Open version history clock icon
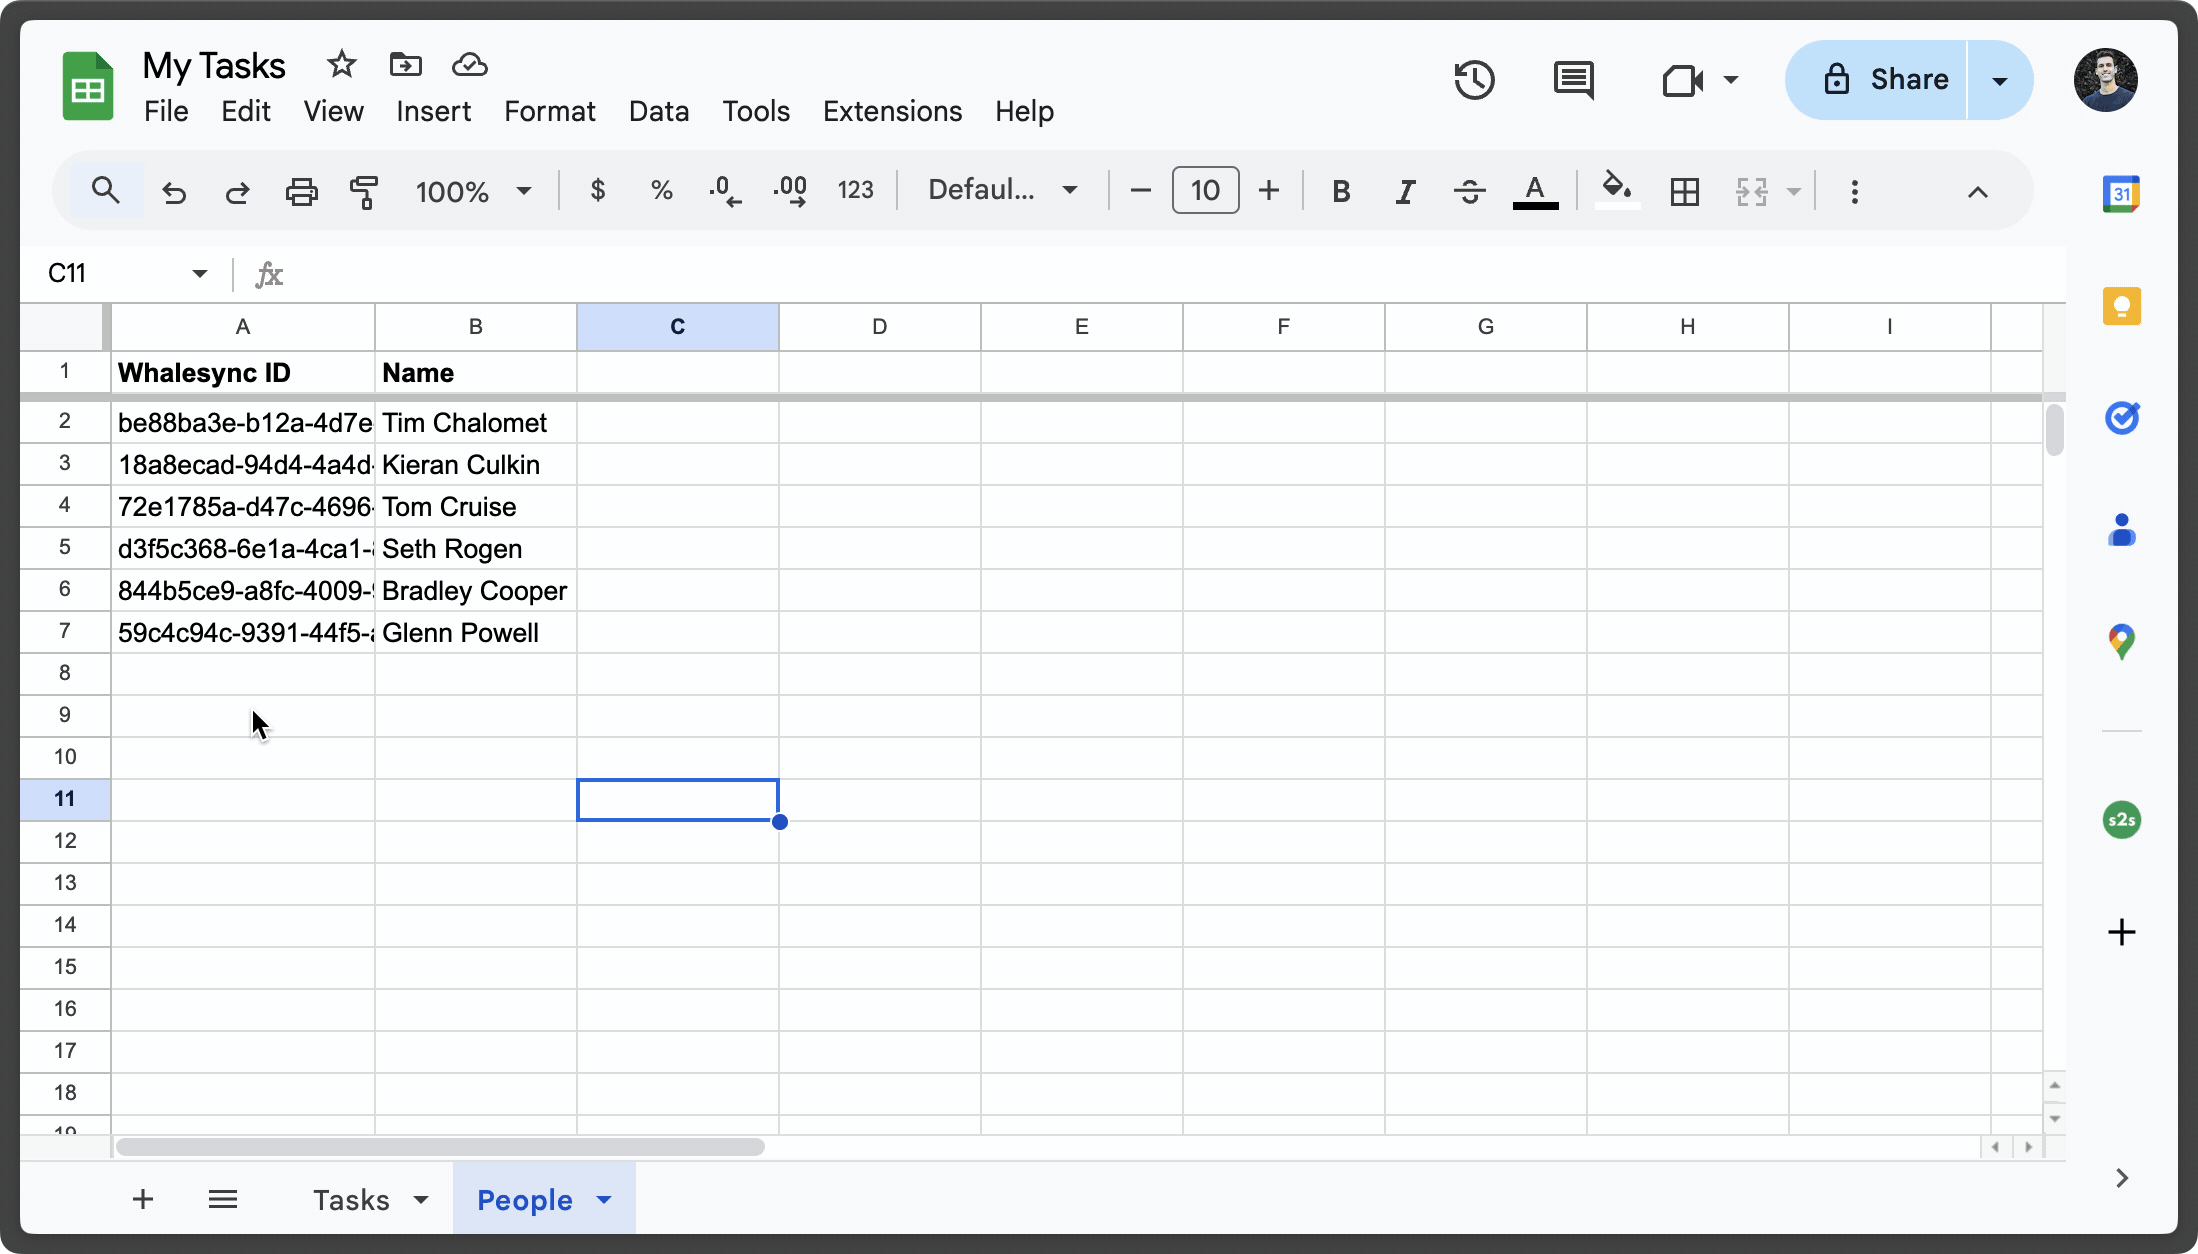 [x=1474, y=80]
